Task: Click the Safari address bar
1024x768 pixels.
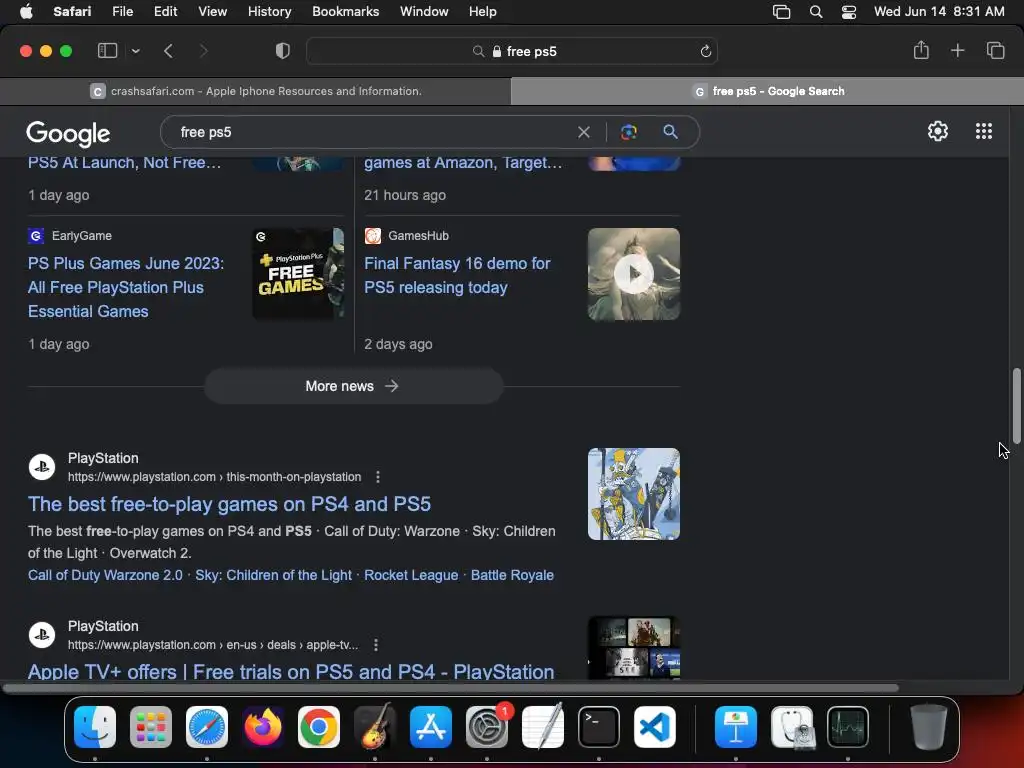Action: coord(512,51)
